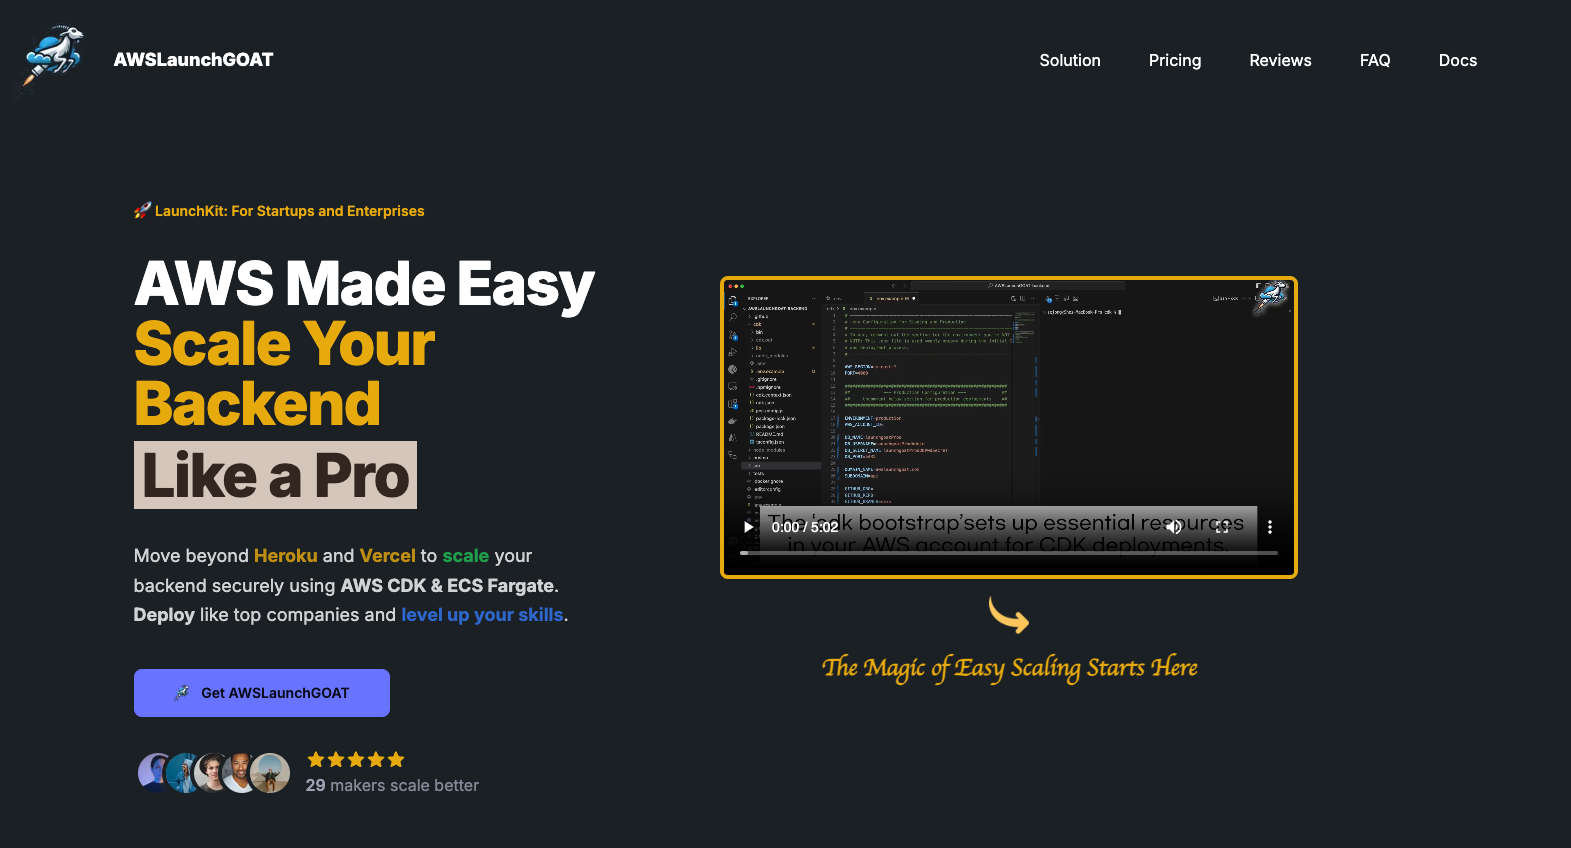This screenshot has height=848, width=1571.
Task: Click the Get AWSLaunchGOAT button
Action: pos(262,693)
